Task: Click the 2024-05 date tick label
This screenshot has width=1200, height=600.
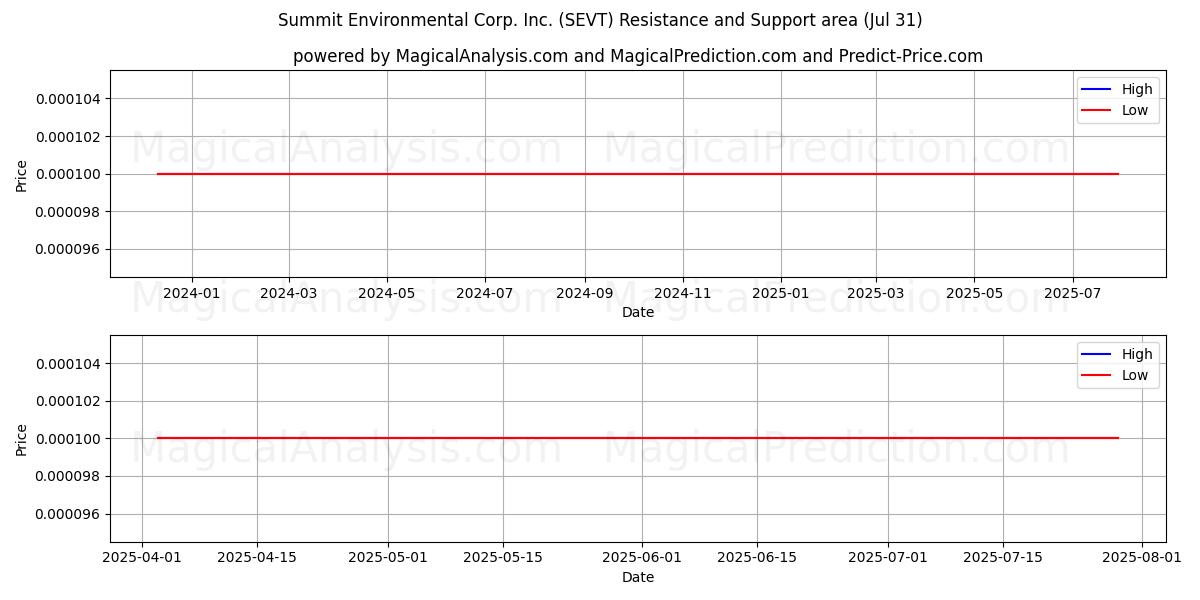Action: pos(387,294)
